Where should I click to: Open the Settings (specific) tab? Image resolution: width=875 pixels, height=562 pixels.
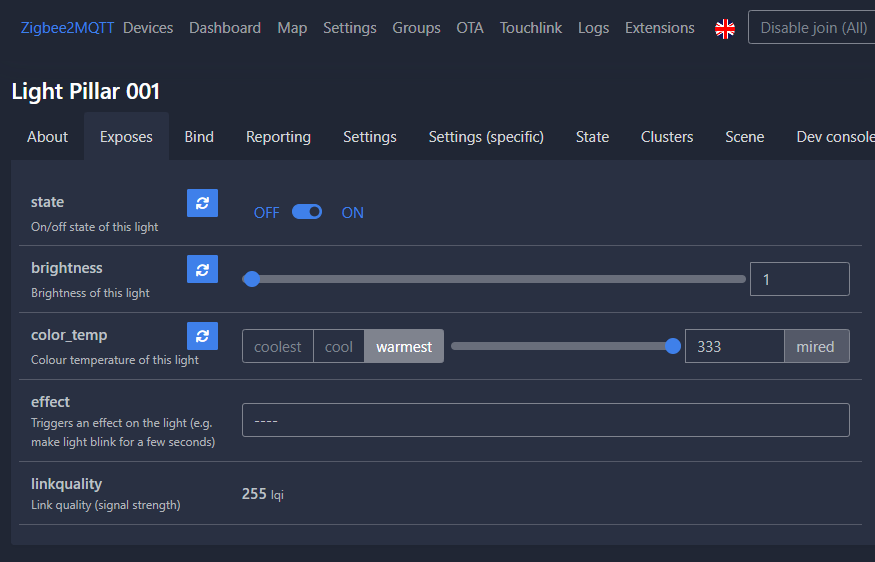[x=486, y=137]
